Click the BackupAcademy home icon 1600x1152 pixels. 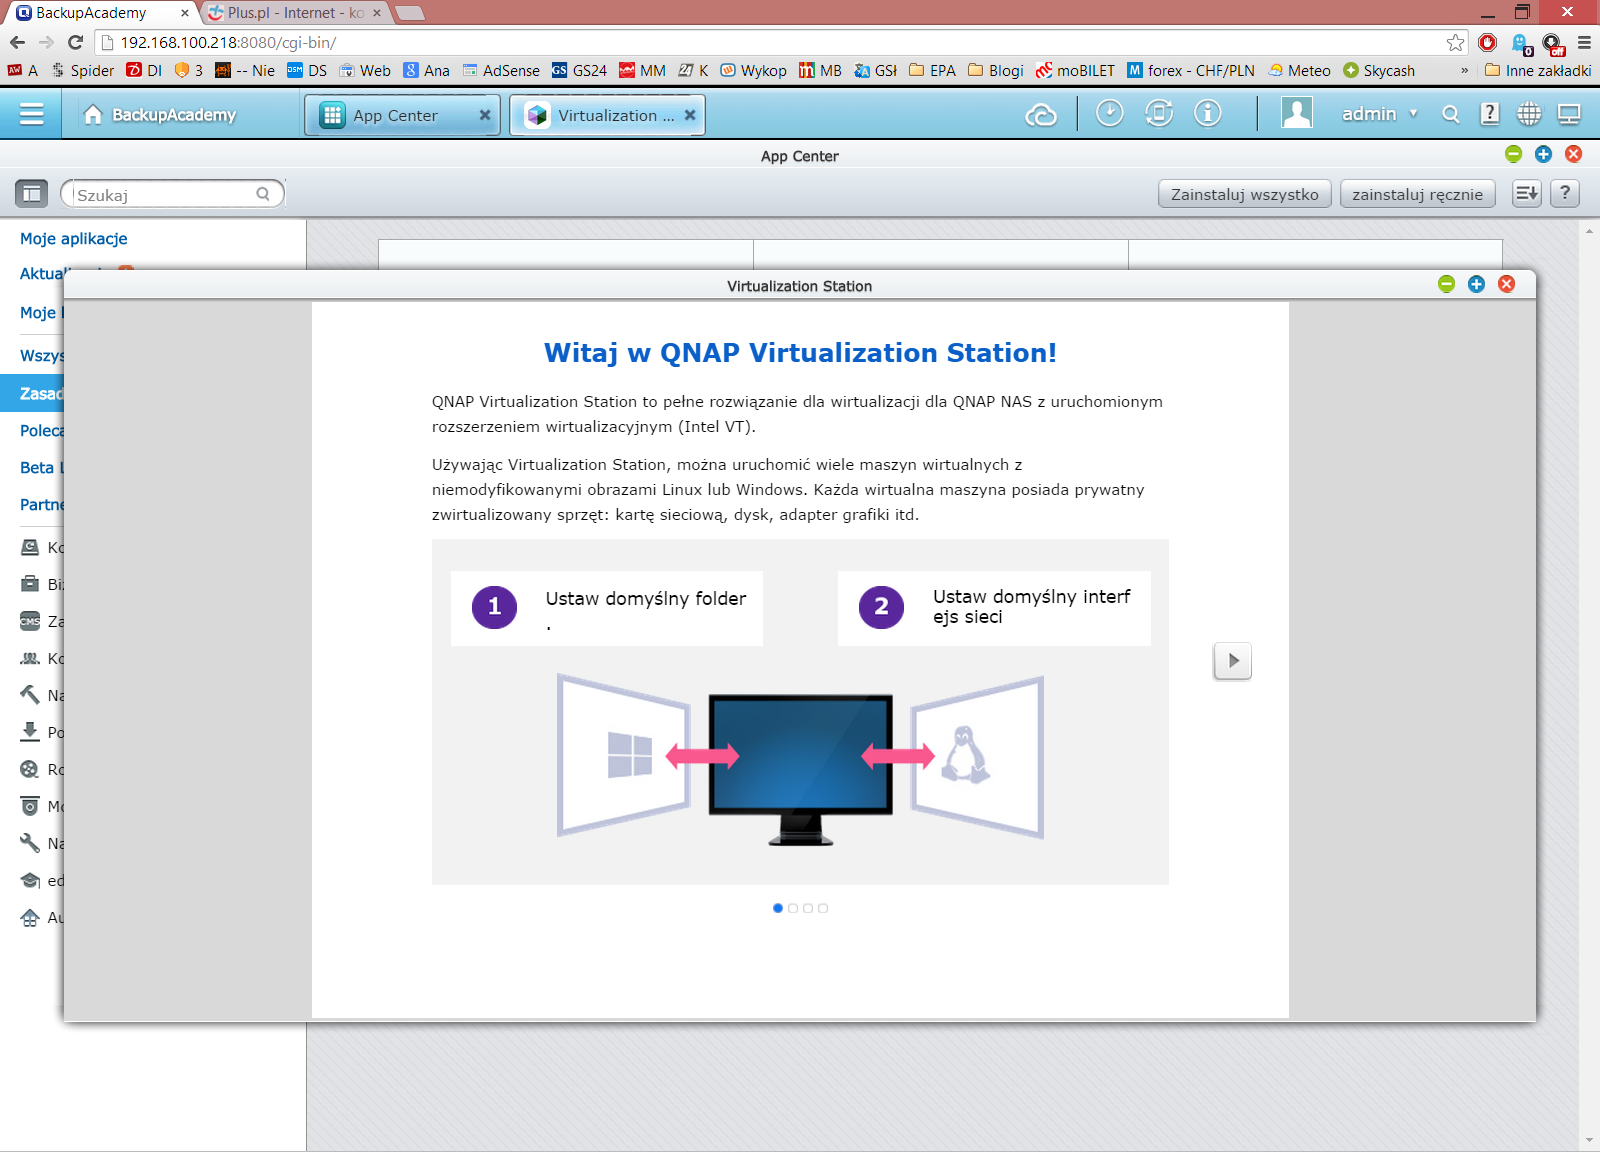tap(93, 114)
